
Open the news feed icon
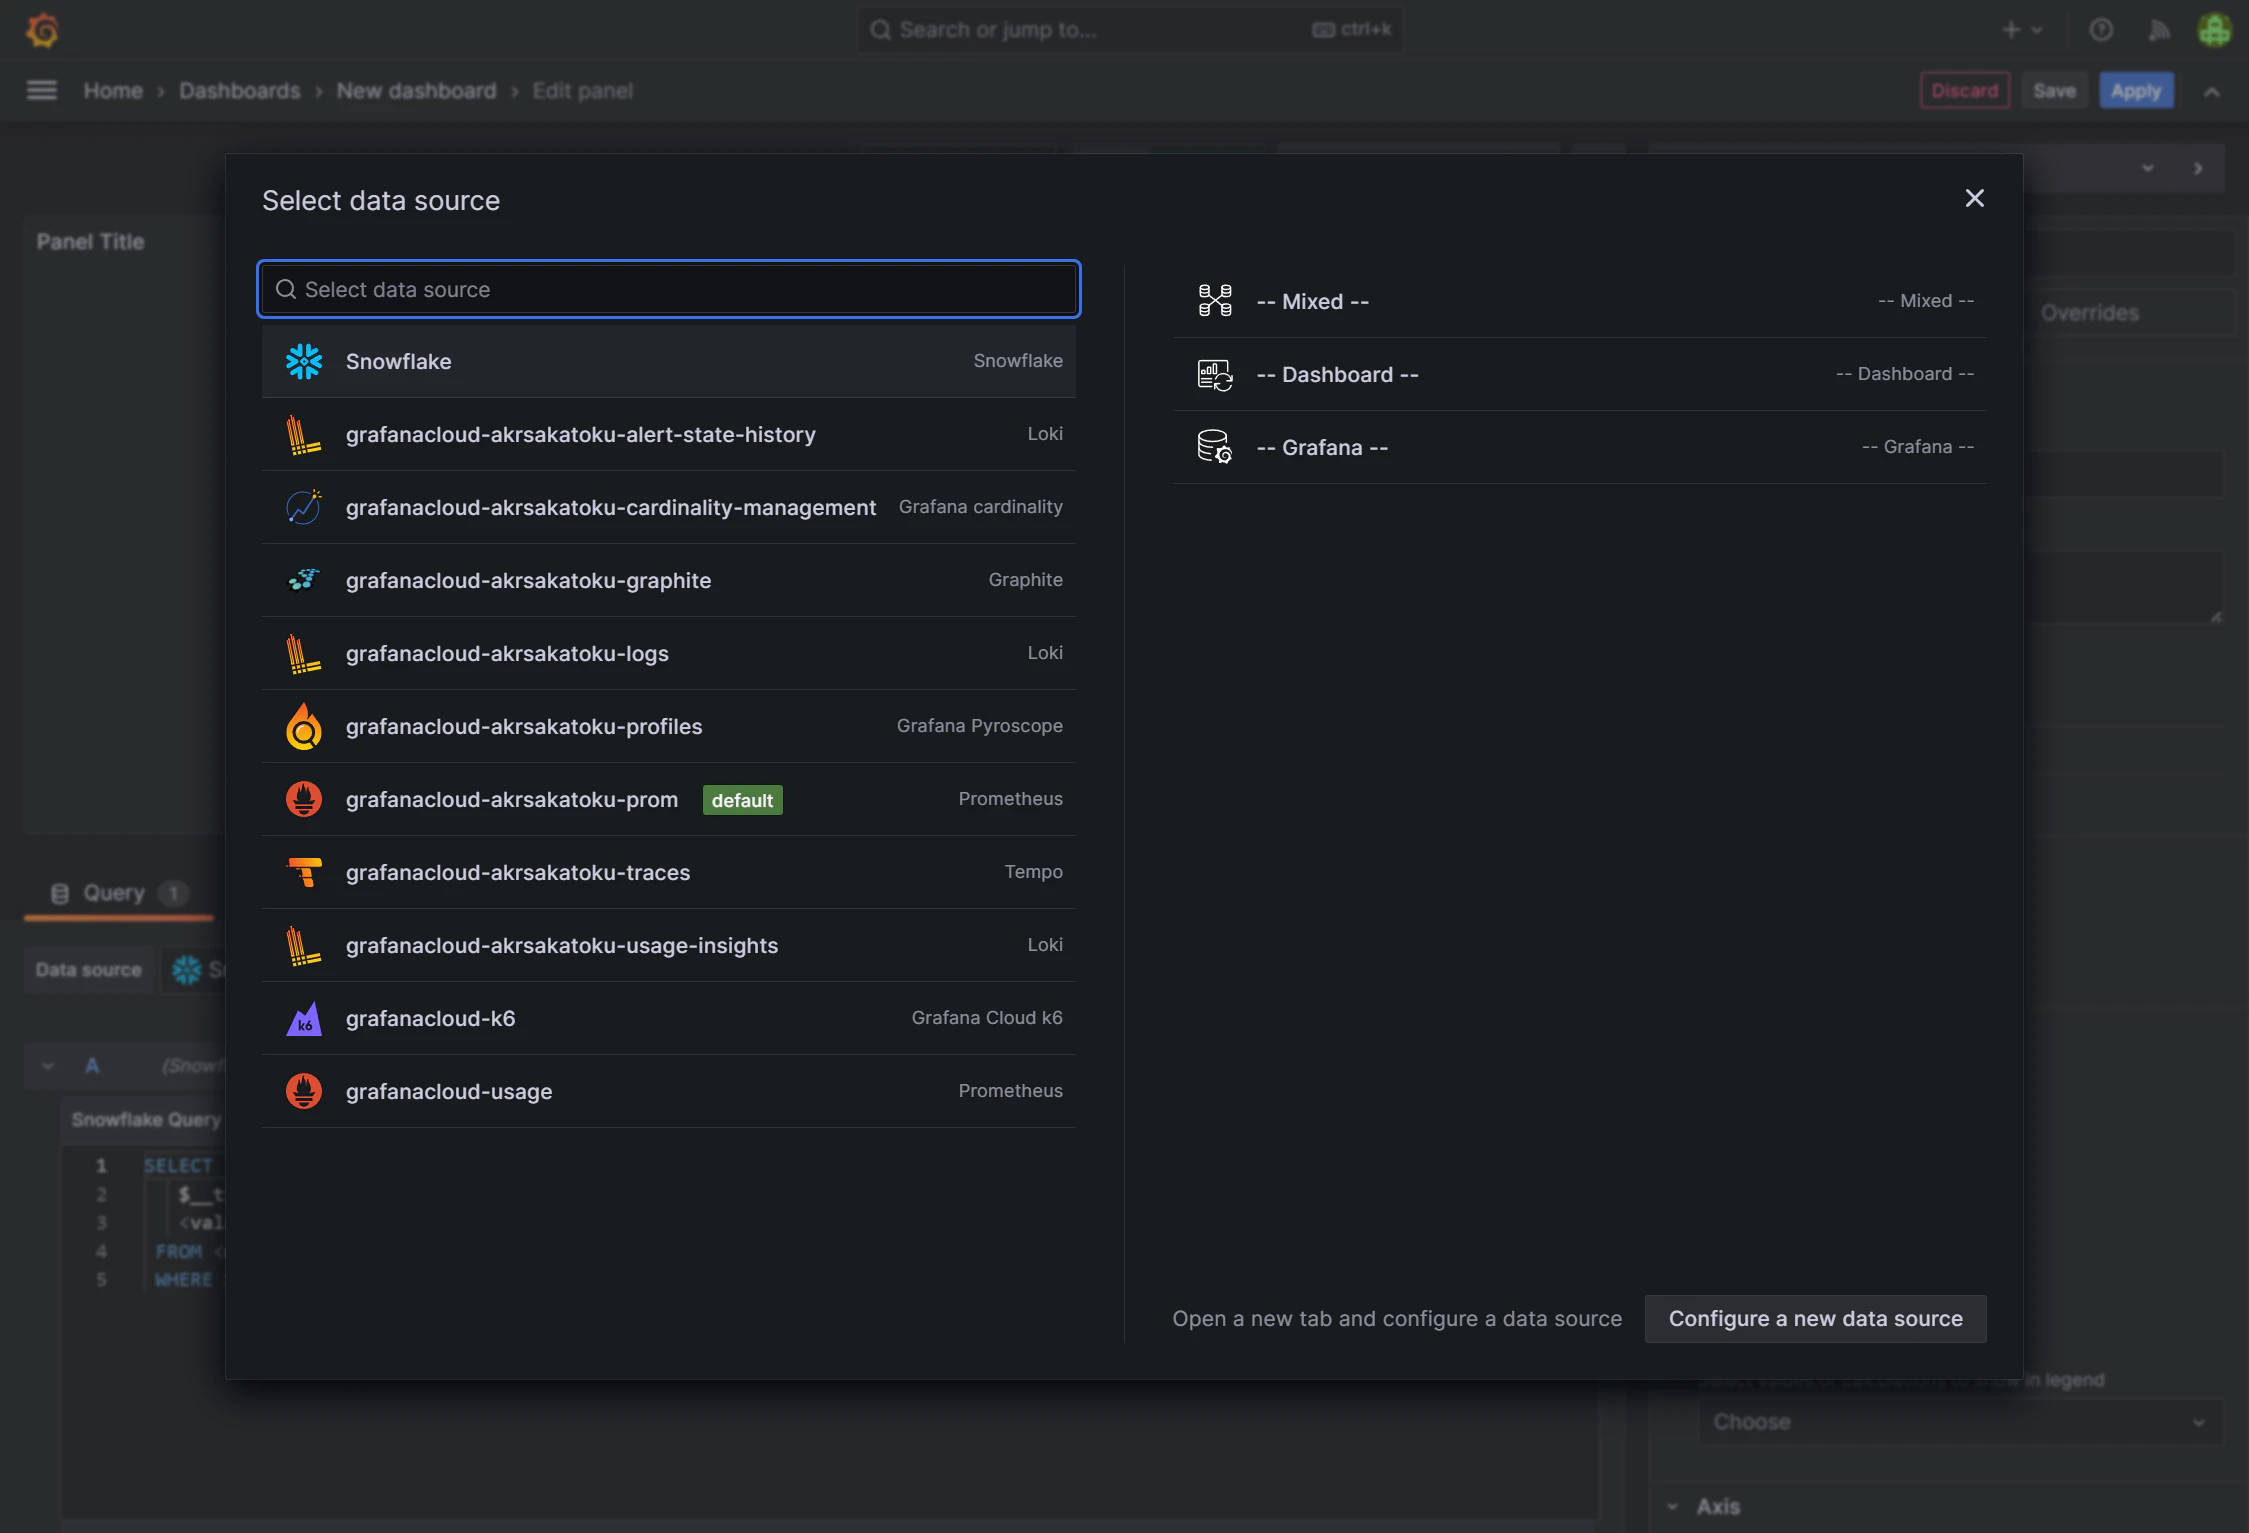[2158, 30]
